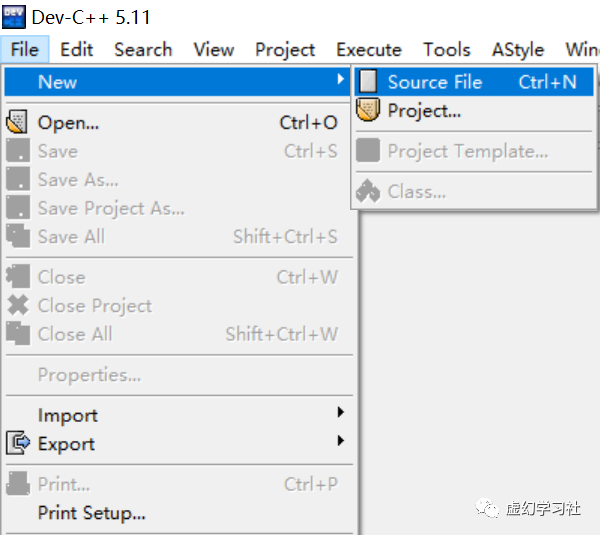Click the Project Template icon
The width and height of the screenshot is (600, 535).
(x=369, y=151)
